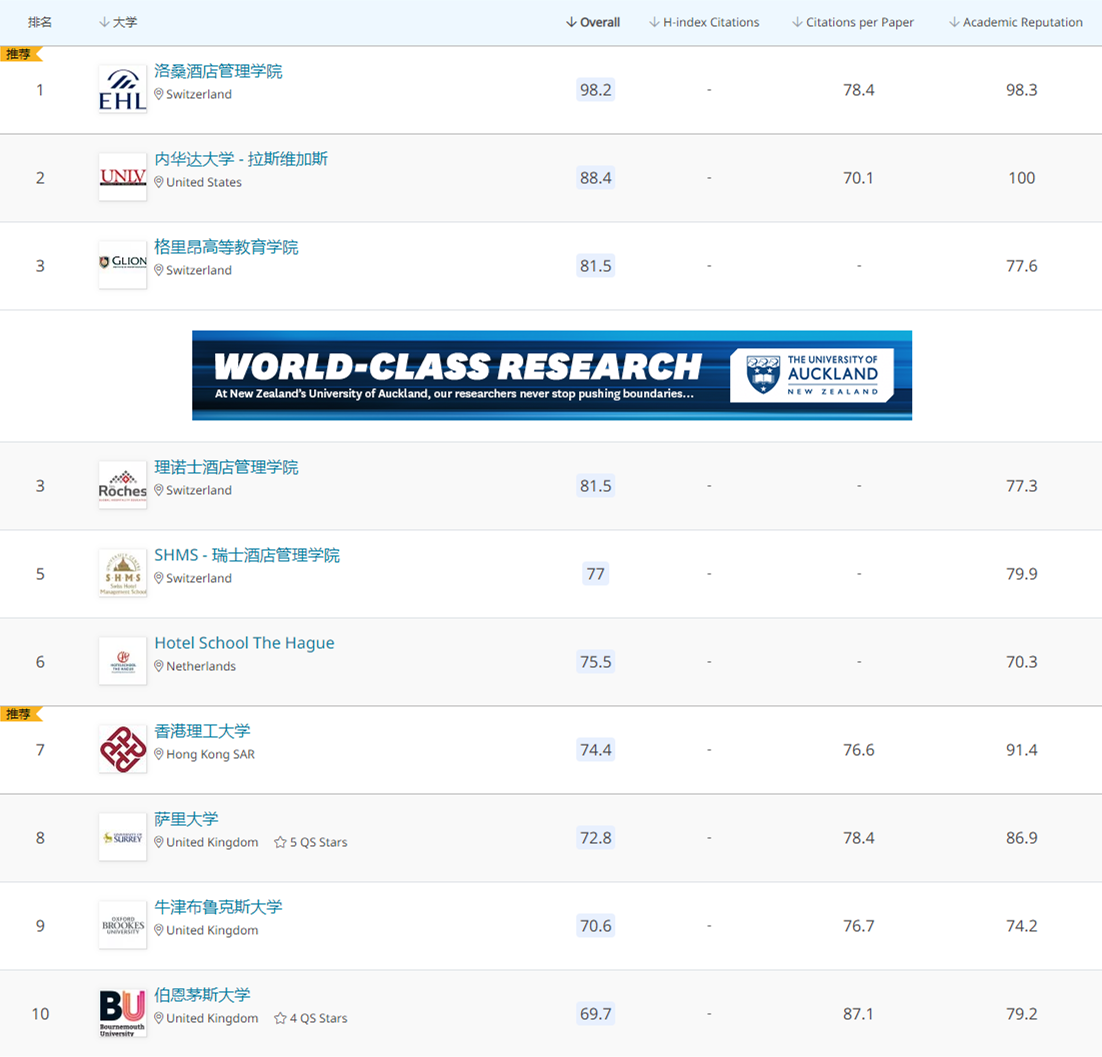This screenshot has height=1057, width=1102.
Task: Select Citations per Paper value 70.1
Action: pyautogui.click(x=858, y=178)
